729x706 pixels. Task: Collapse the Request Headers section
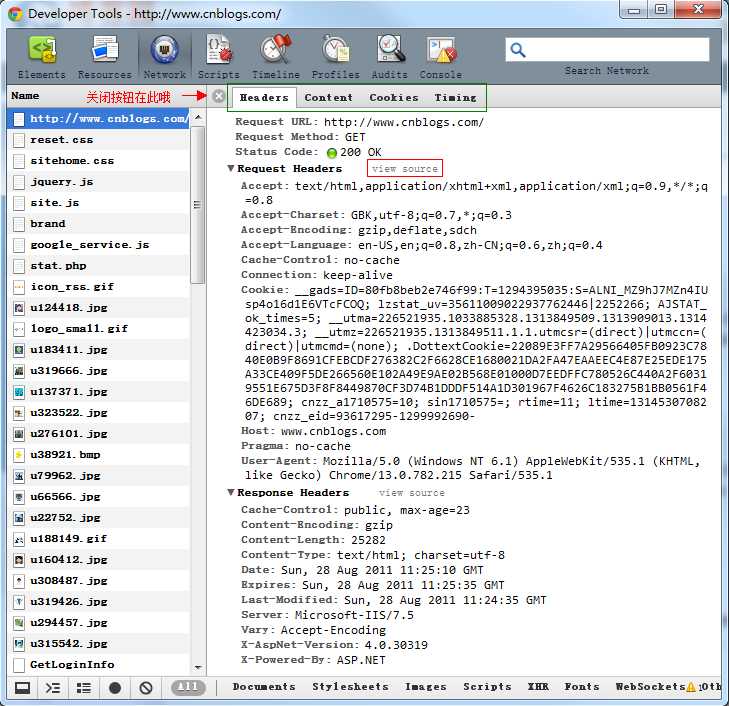click(x=231, y=168)
